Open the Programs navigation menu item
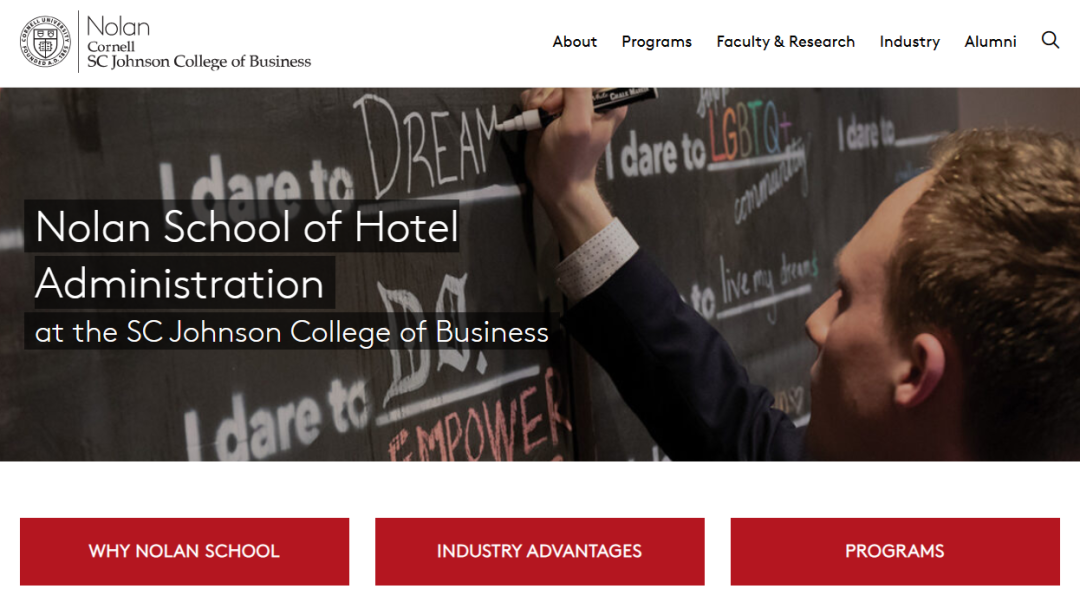Image resolution: width=1080 pixels, height=602 pixels. (656, 42)
